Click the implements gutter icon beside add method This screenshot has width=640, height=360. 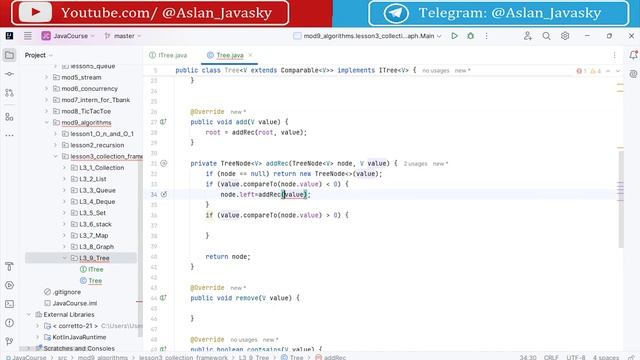pyautogui.click(x=163, y=122)
